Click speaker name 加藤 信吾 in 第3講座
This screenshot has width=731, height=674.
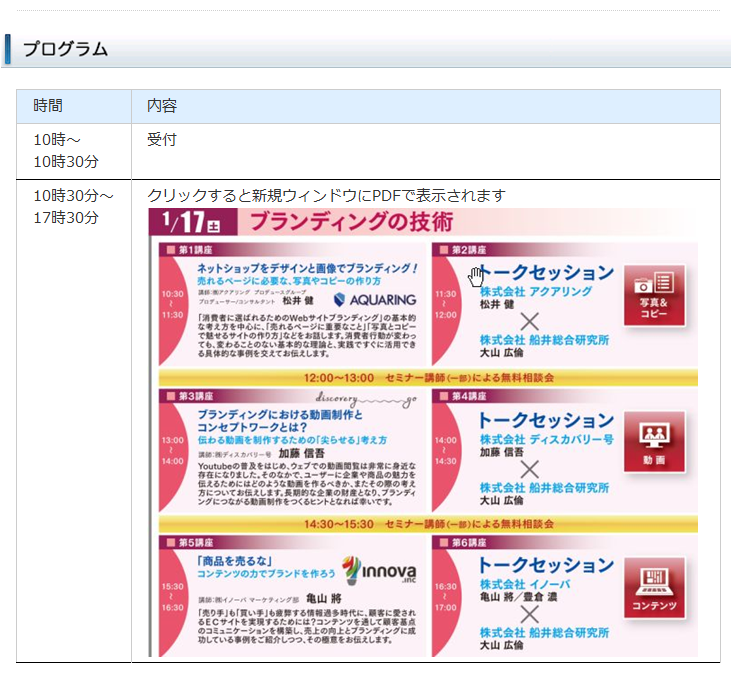[x=301, y=453]
